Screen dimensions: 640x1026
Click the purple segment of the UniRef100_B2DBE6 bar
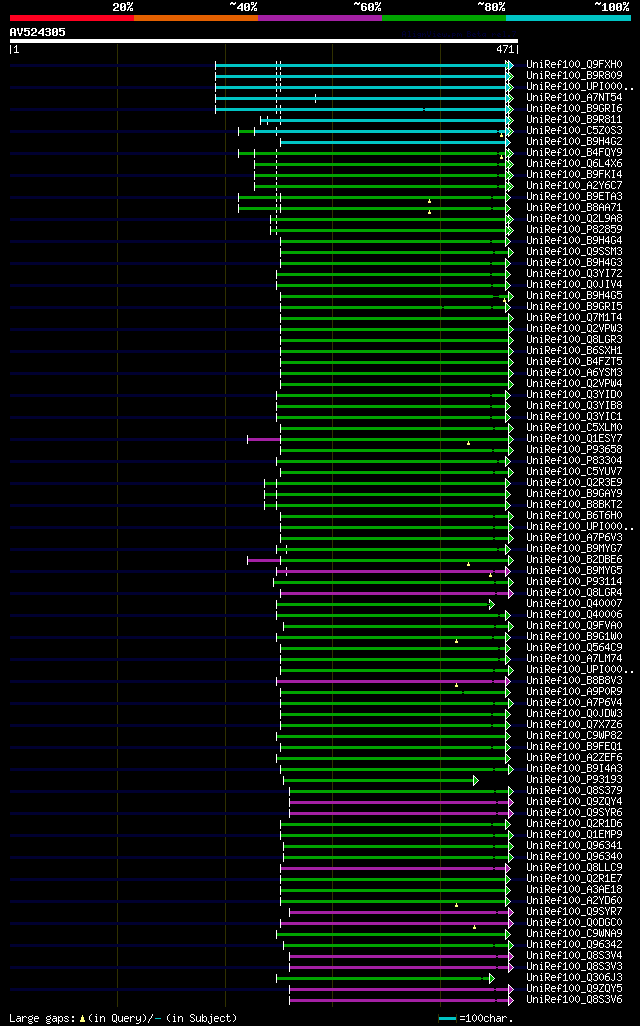coord(264,560)
